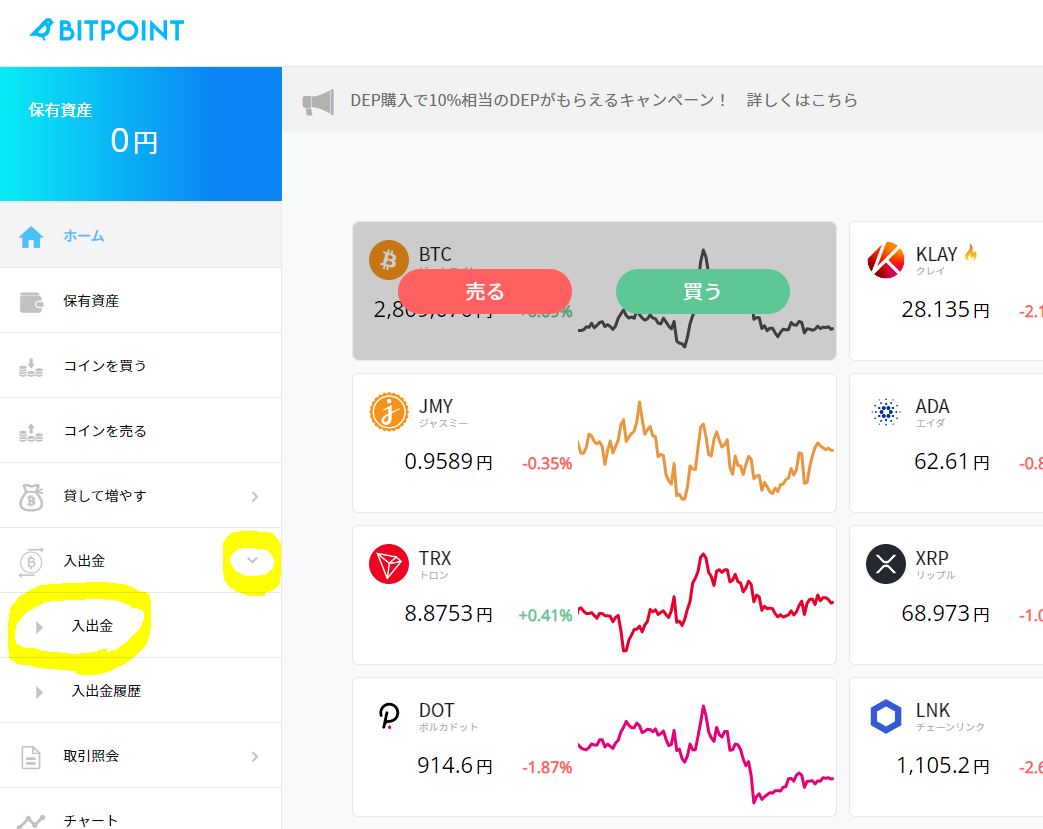Screen dimensions: 1043x829
Task: Collapse the 入出金 section chevron
Action: pos(252,560)
